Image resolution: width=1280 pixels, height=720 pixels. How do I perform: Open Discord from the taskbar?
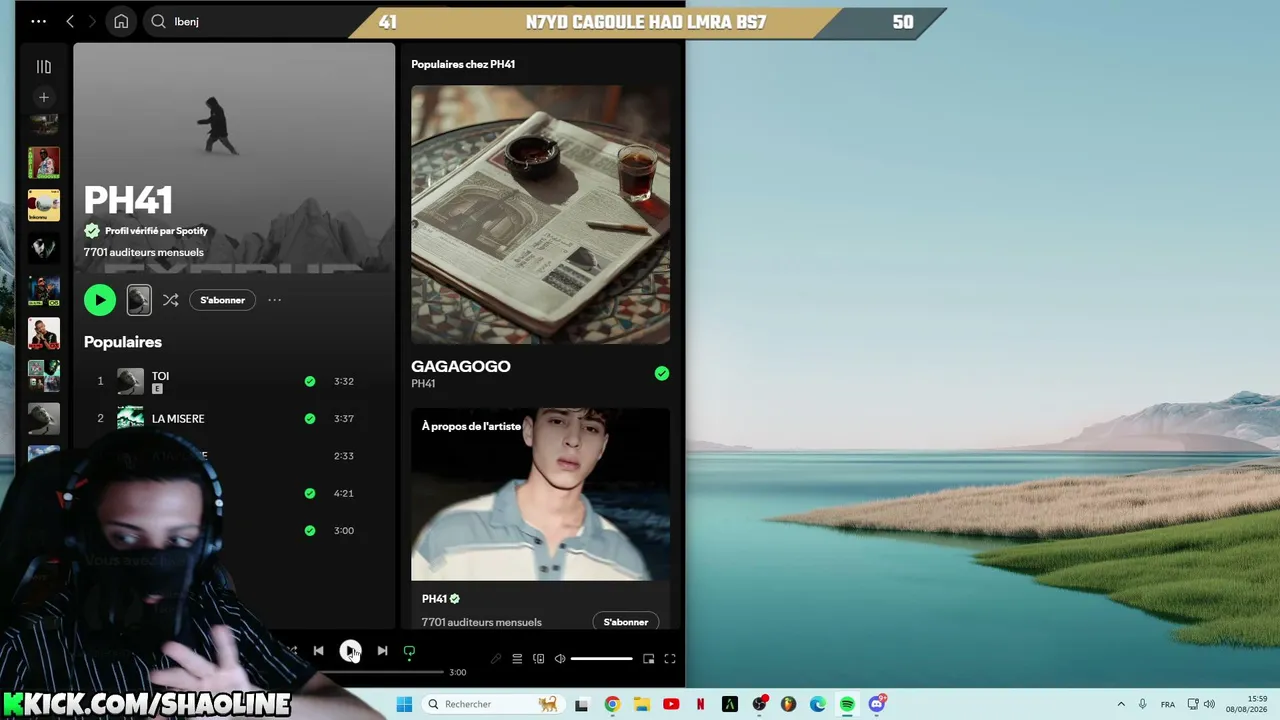(877, 704)
